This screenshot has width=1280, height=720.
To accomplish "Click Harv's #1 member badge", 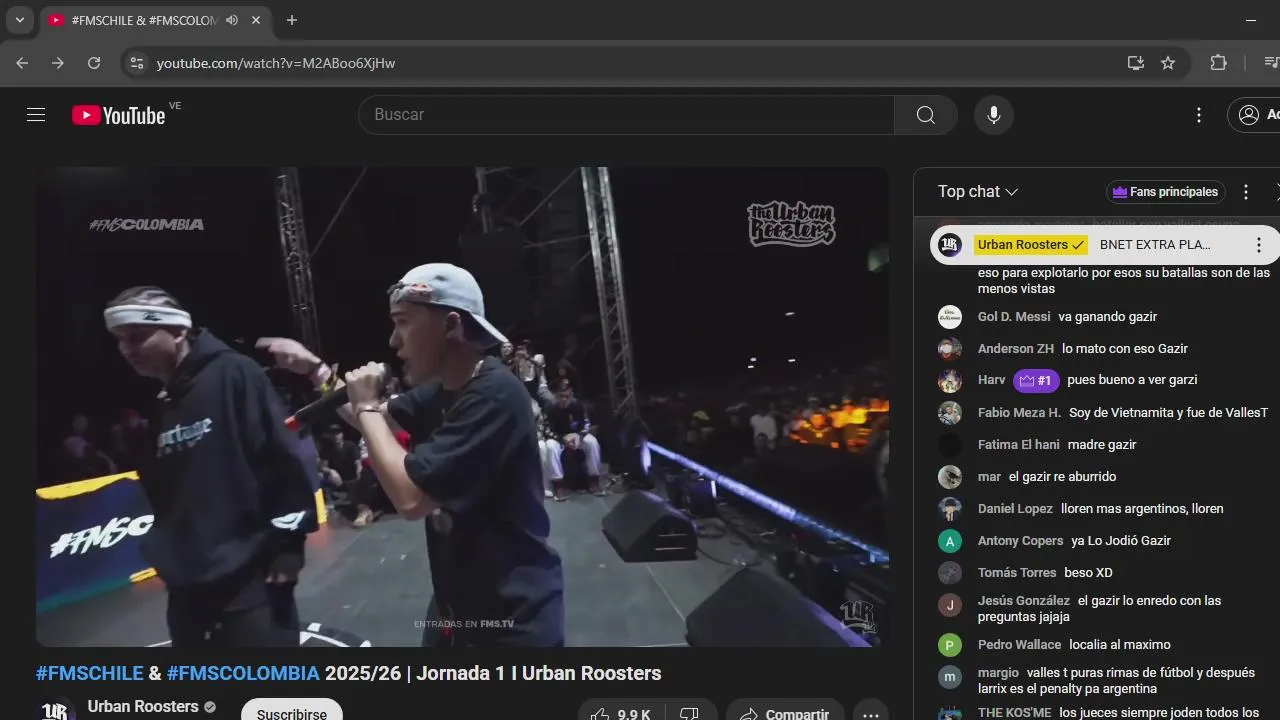I will click(1036, 381).
